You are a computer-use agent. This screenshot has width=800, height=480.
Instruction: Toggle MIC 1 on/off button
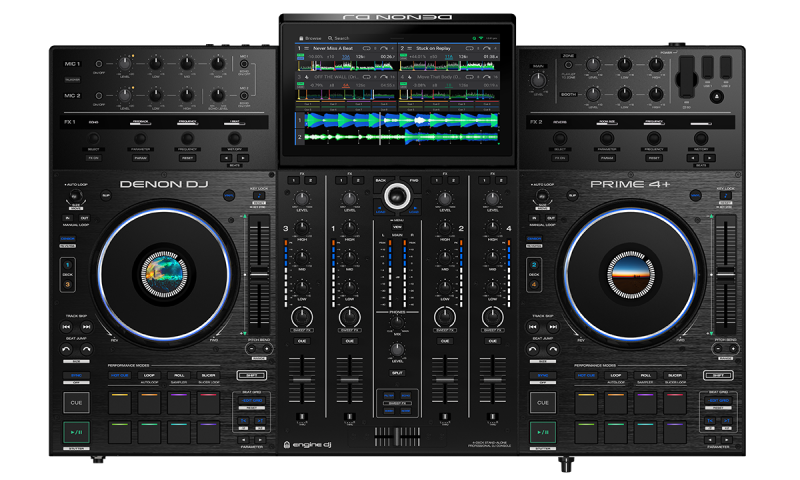[x=98, y=64]
